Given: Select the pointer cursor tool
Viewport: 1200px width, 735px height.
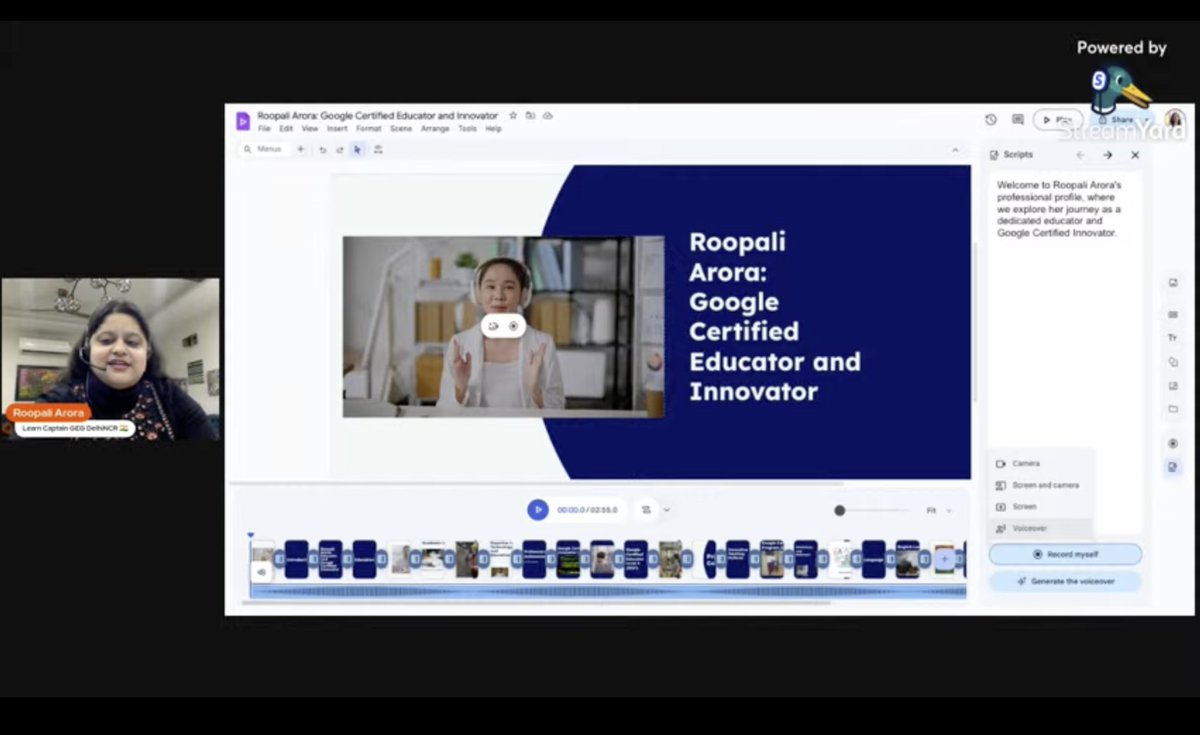Looking at the screenshot, I should (357, 149).
